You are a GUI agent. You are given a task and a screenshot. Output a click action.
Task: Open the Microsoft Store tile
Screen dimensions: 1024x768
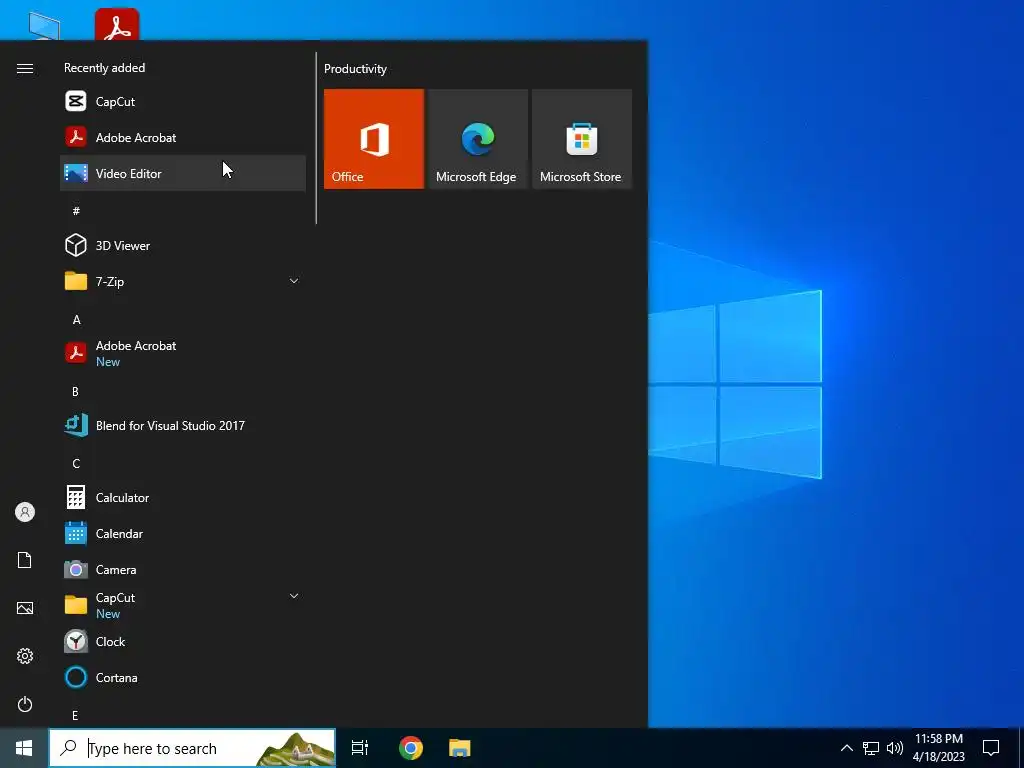pos(582,139)
